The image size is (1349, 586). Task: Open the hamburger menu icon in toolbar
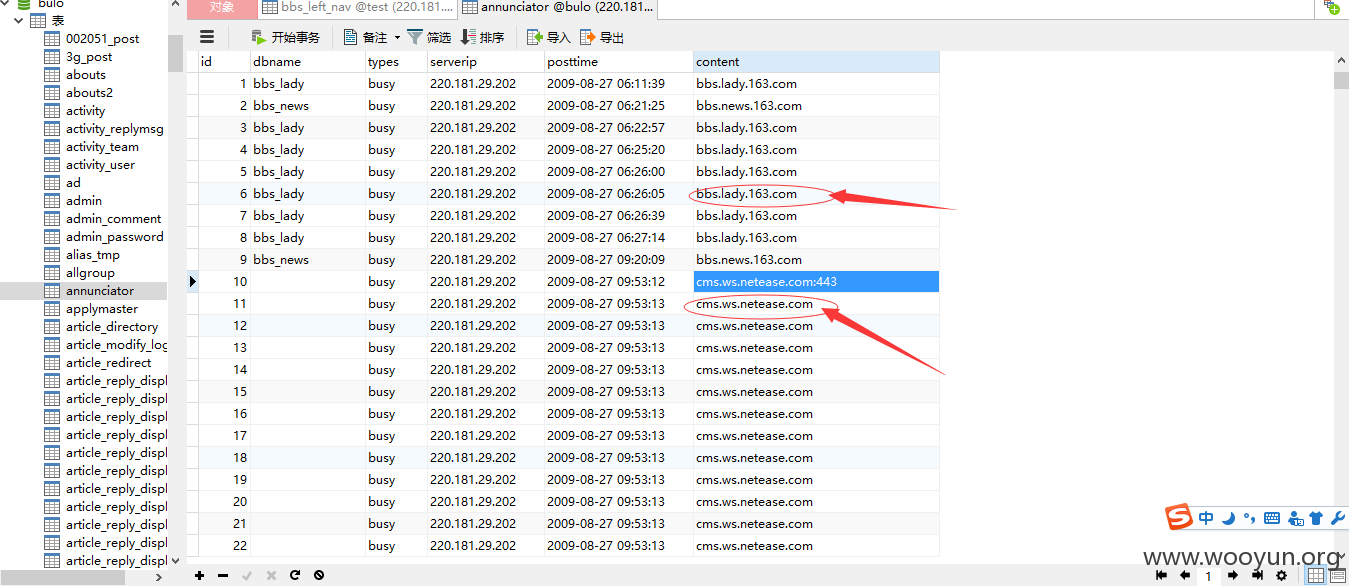click(x=207, y=37)
